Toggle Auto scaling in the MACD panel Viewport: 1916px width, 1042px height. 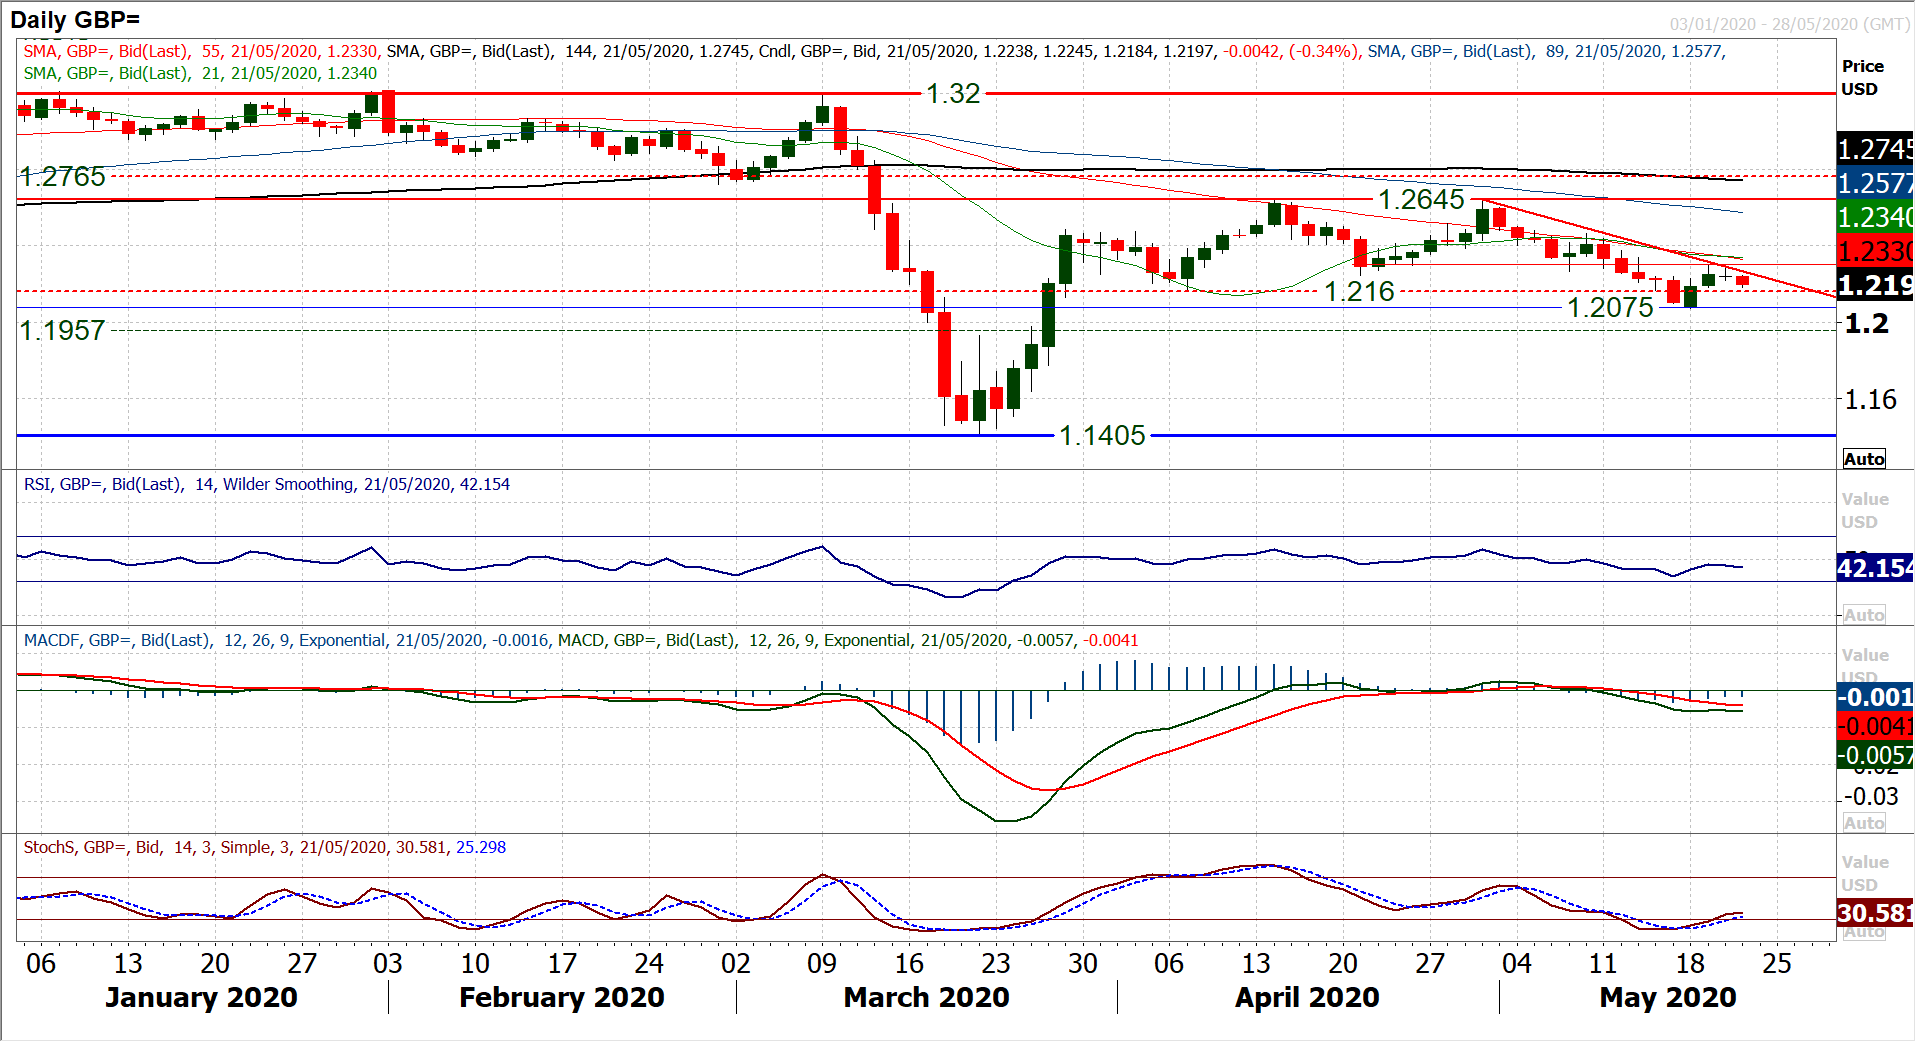1864,823
